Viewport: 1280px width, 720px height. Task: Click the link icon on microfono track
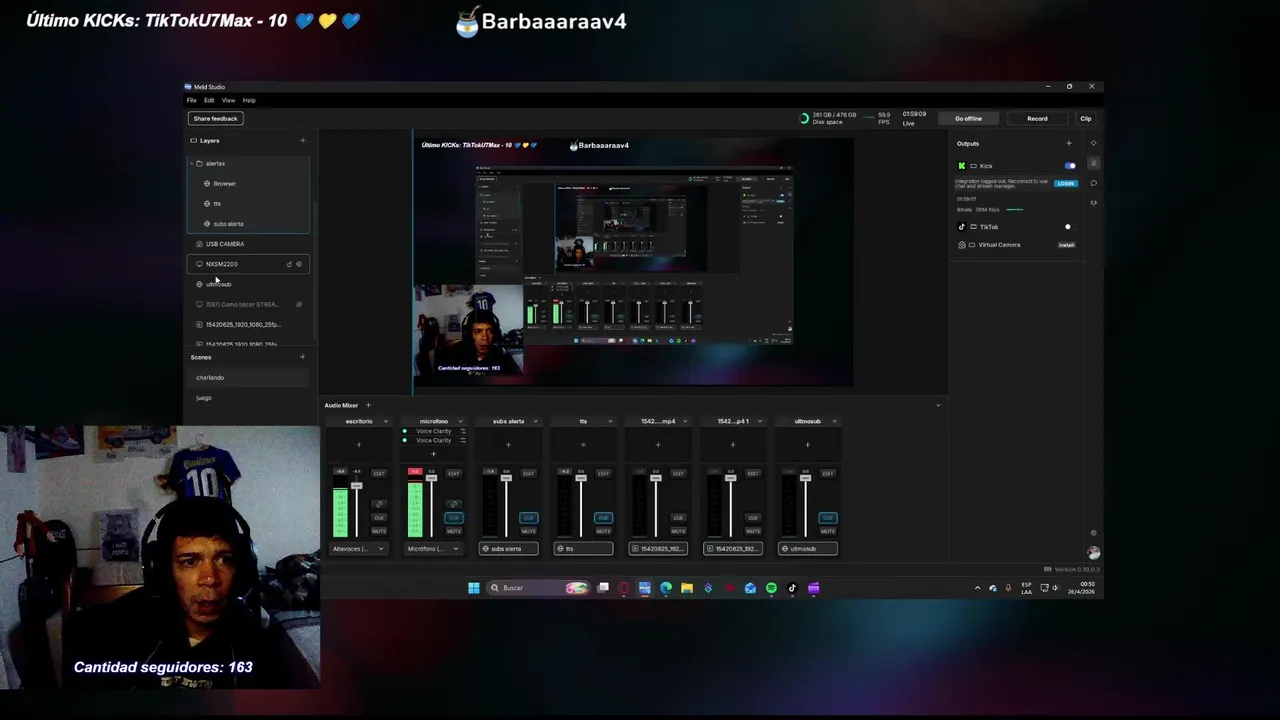pyautogui.click(x=454, y=504)
